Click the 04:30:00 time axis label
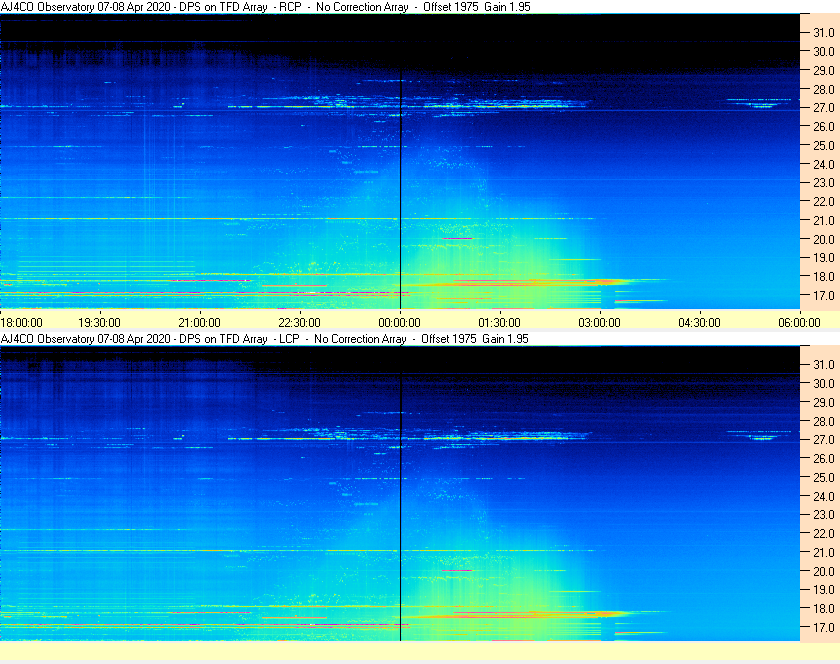The width and height of the screenshot is (840, 664). point(700,323)
